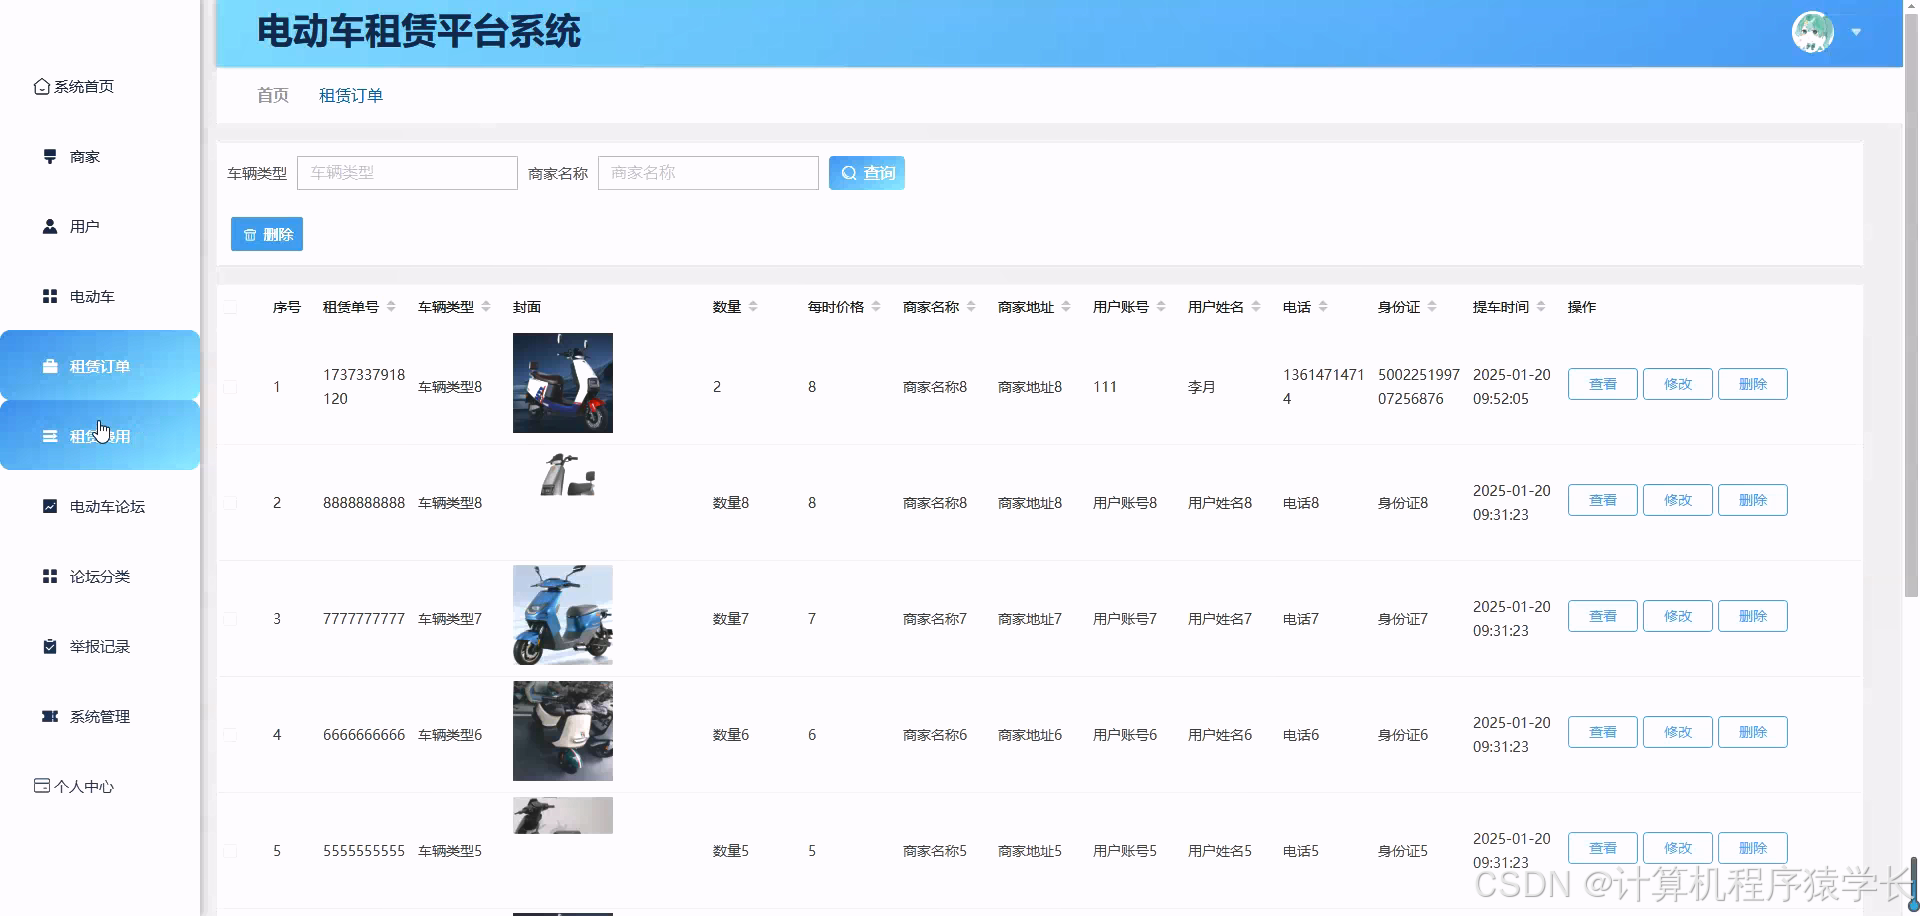Open the 系统首页 home icon
The width and height of the screenshot is (1920, 916).
tap(41, 86)
